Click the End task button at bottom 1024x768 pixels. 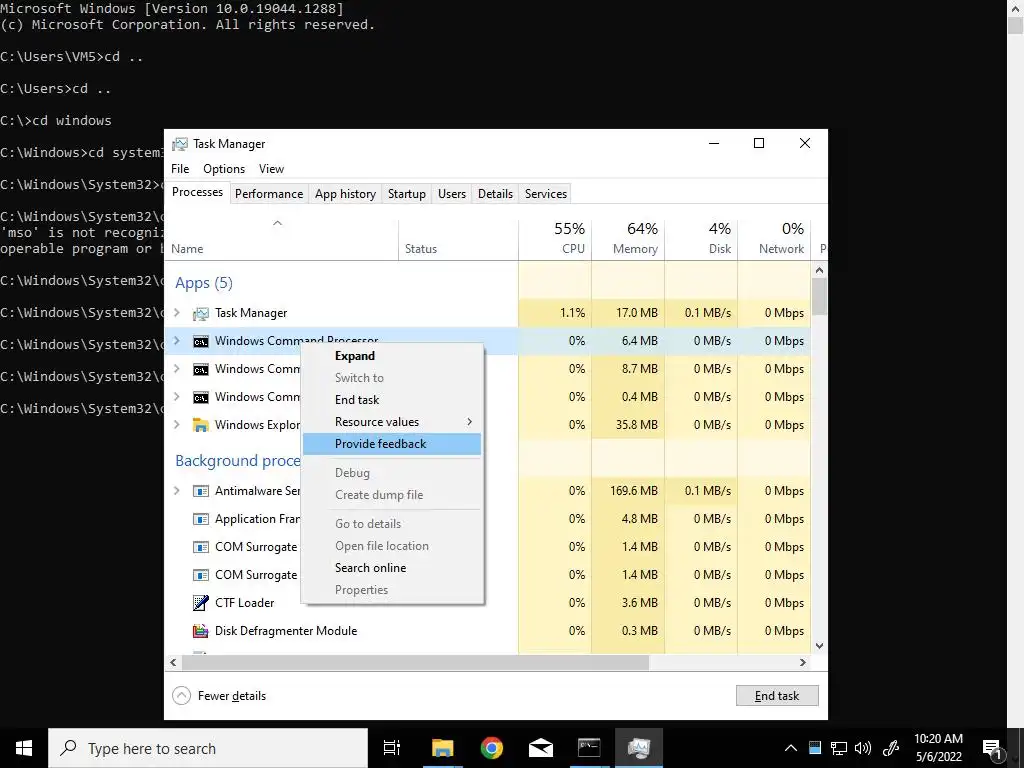point(777,696)
